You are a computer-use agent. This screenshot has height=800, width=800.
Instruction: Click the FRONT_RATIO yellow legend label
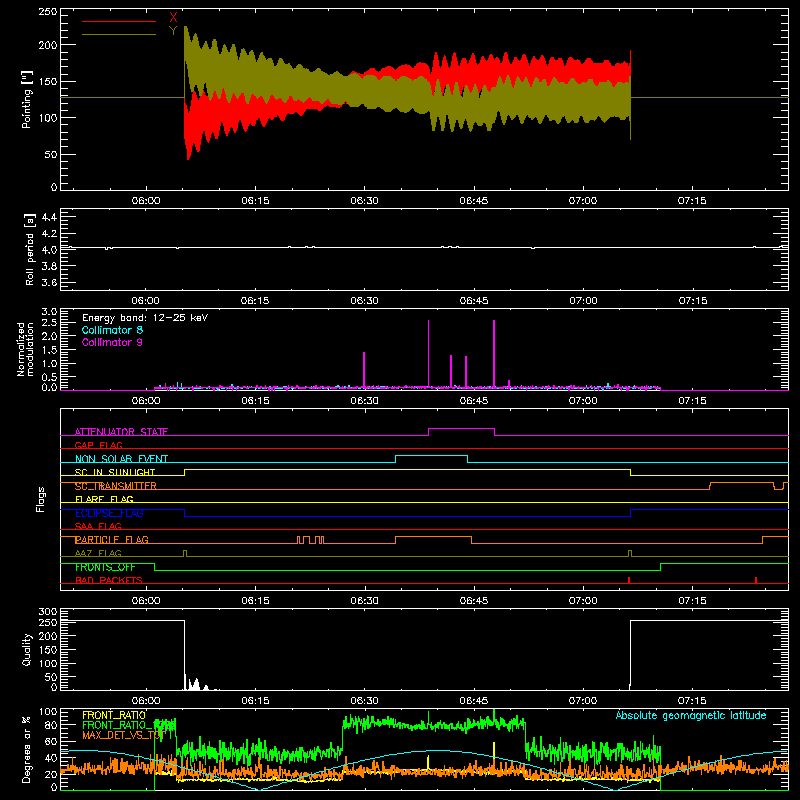pos(114,715)
